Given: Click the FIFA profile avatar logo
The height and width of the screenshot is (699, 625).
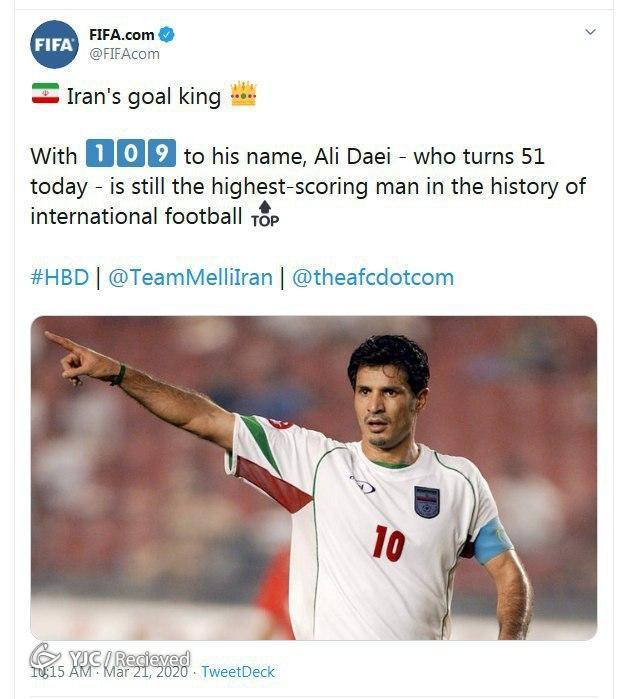Looking at the screenshot, I should [54, 44].
